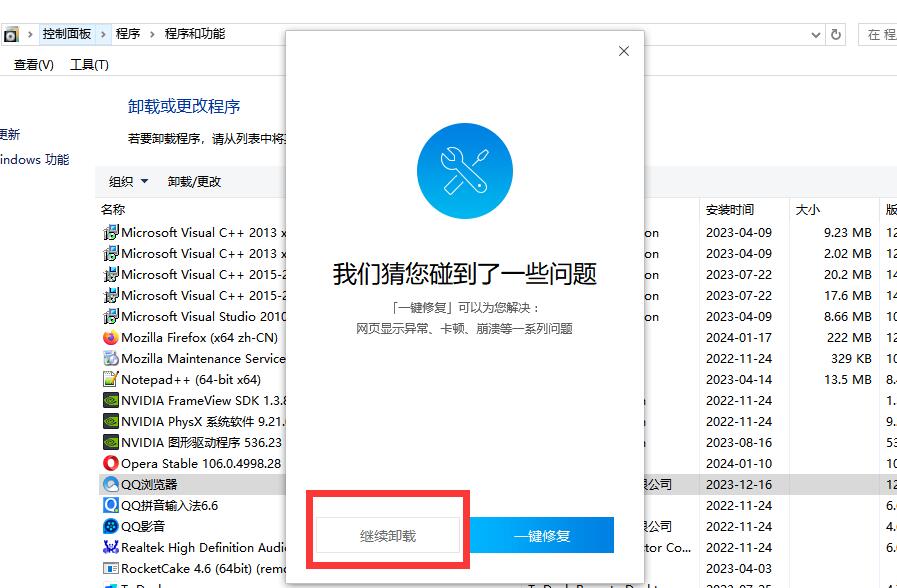The width and height of the screenshot is (897, 588).
Task: Click install date 2023-12-16 for QQ浏览器
Action: (739, 484)
